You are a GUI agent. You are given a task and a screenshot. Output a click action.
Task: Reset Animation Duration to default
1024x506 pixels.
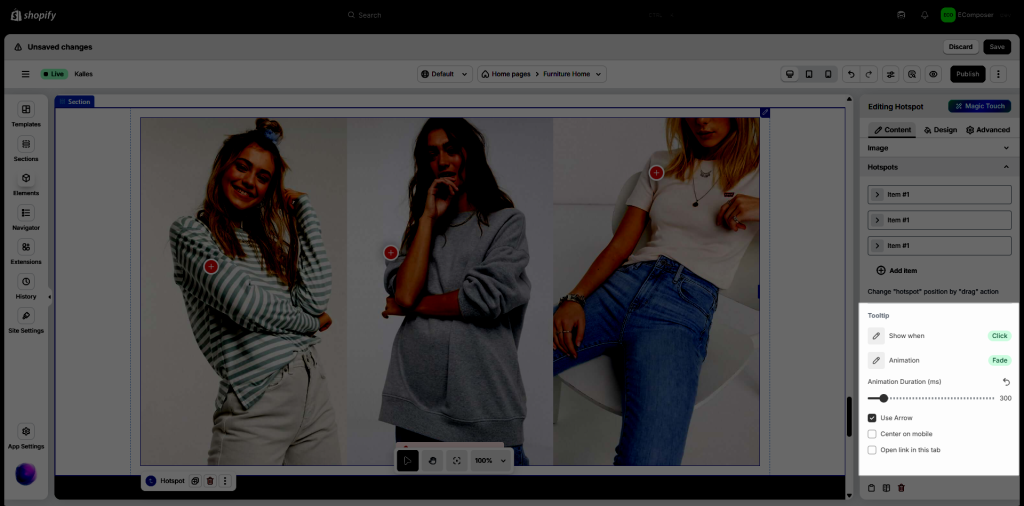click(x=1006, y=382)
